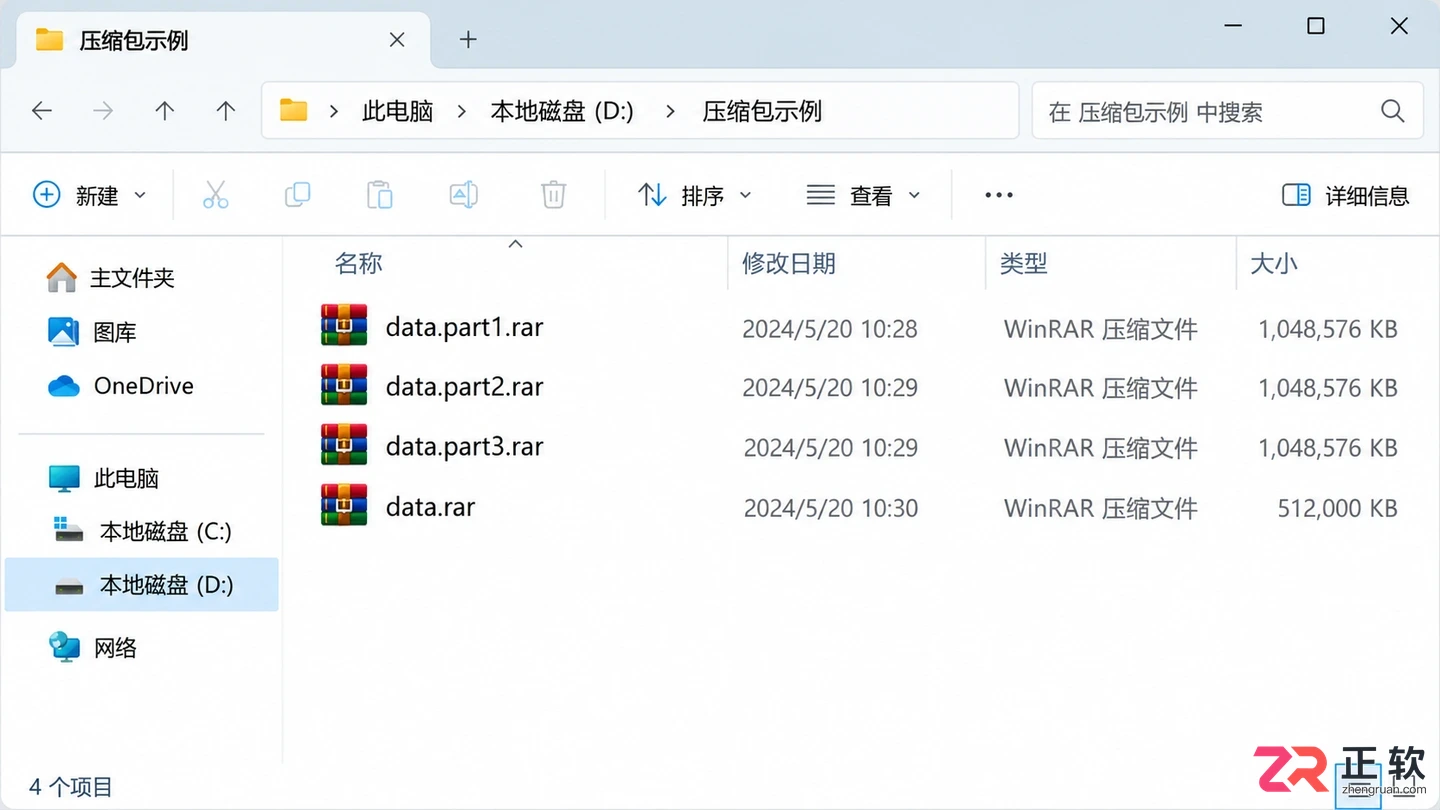Go back with the left arrow button
The height and width of the screenshot is (810, 1440).
pyautogui.click(x=42, y=111)
